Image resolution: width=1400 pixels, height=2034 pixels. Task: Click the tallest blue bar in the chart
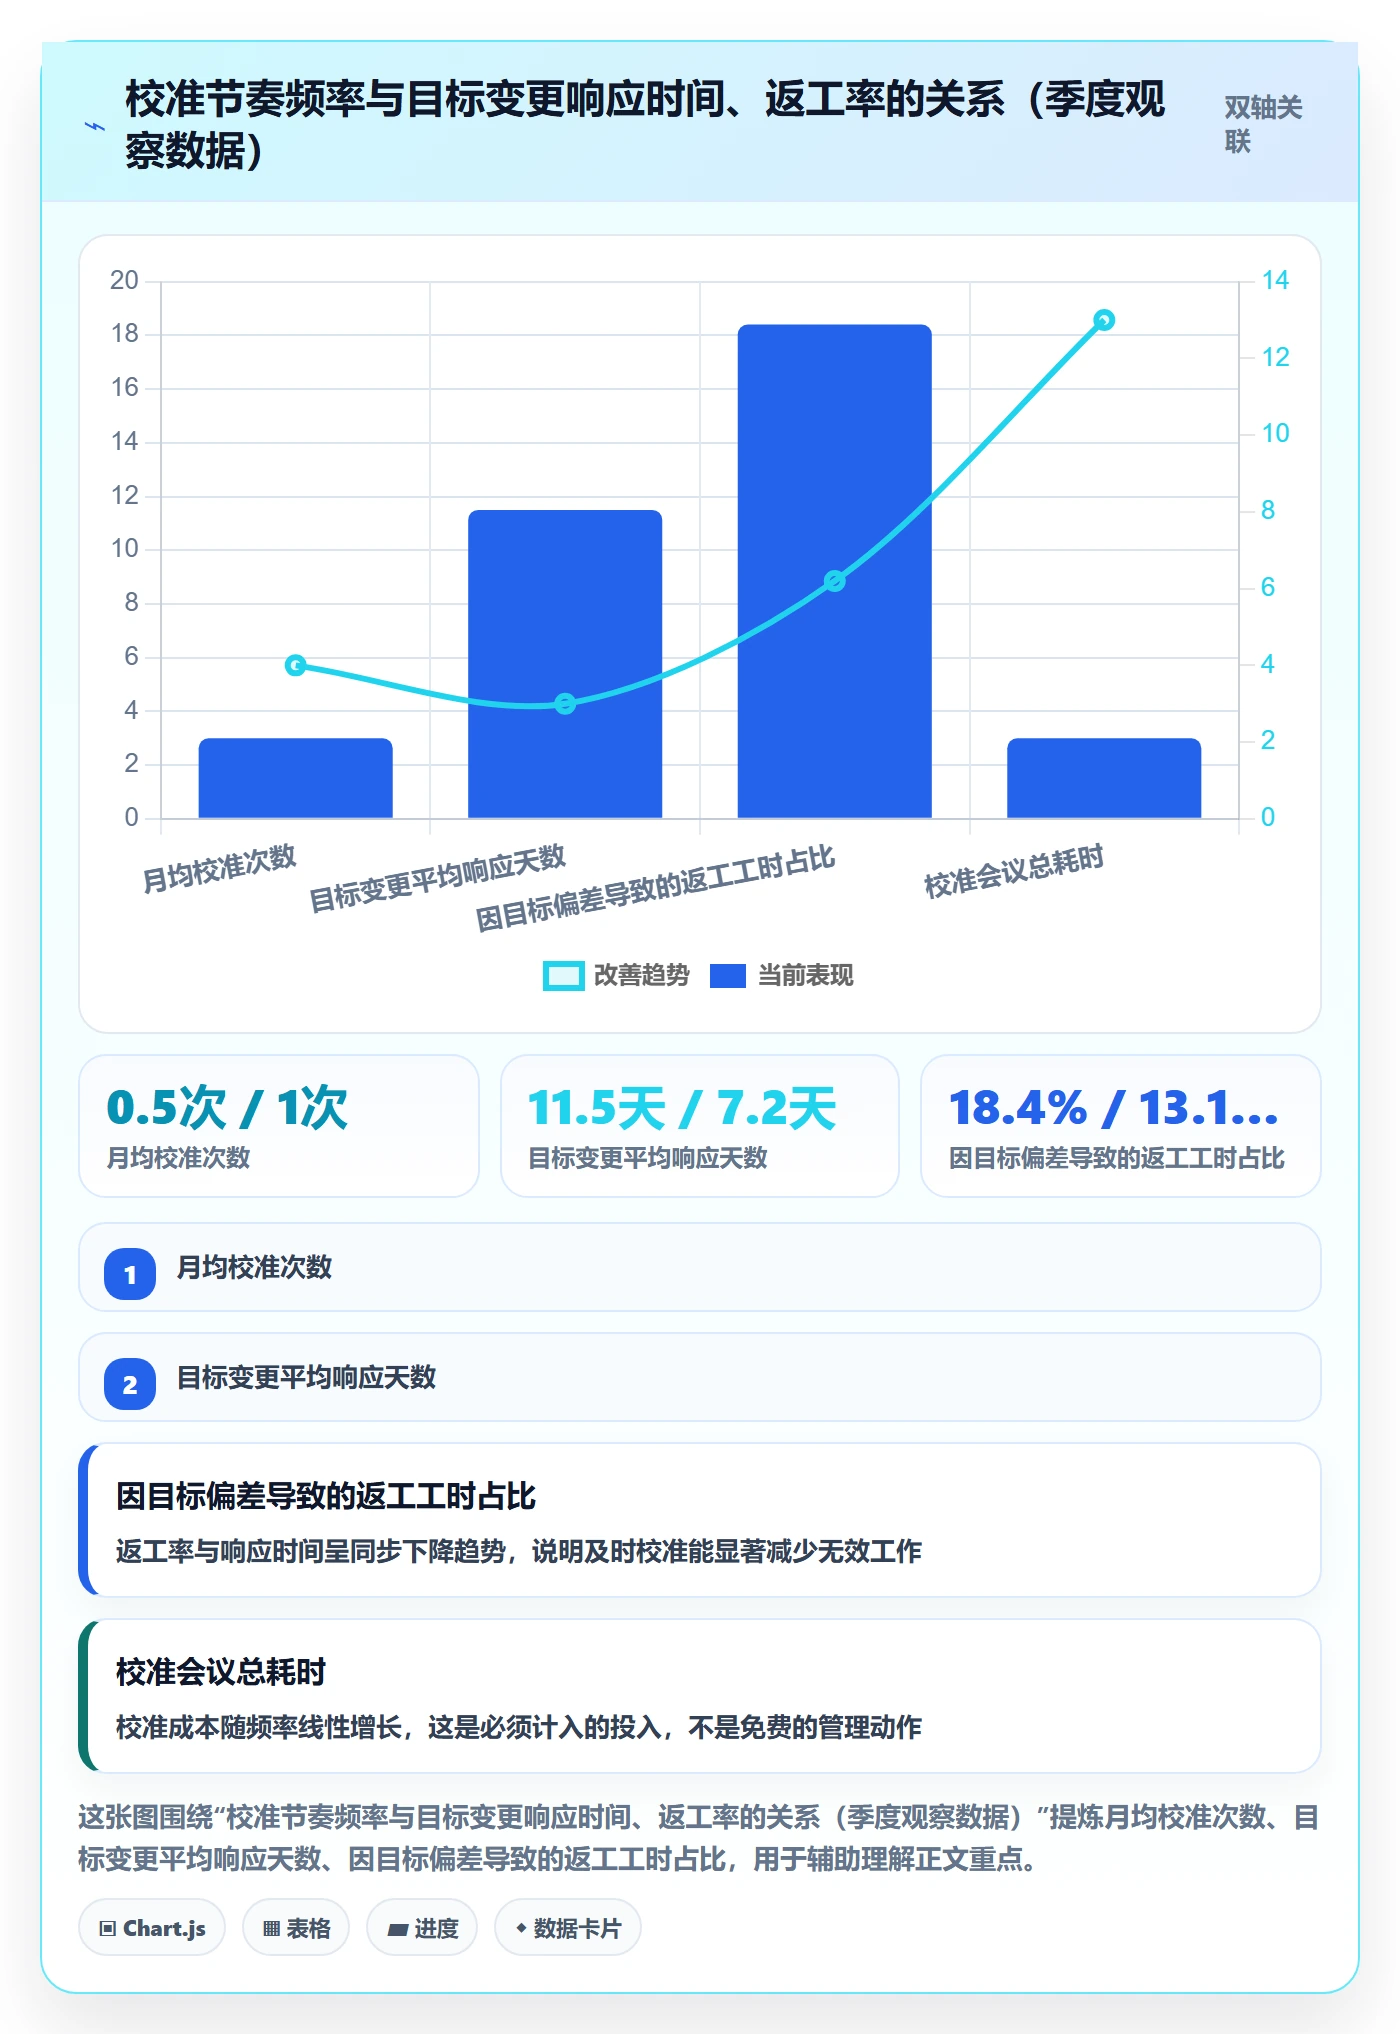835,571
